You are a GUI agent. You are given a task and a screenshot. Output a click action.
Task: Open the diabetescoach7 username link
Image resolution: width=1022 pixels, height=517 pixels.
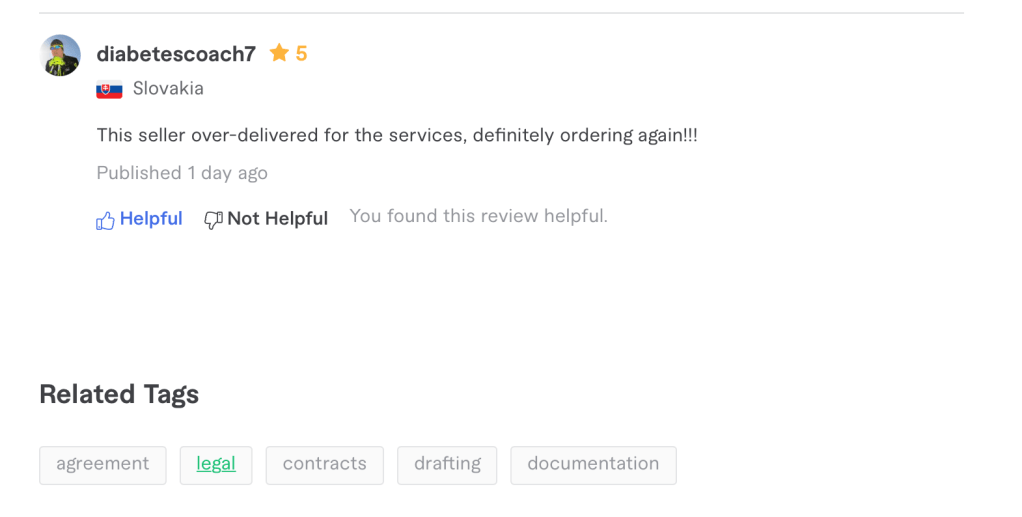pyautogui.click(x=176, y=54)
